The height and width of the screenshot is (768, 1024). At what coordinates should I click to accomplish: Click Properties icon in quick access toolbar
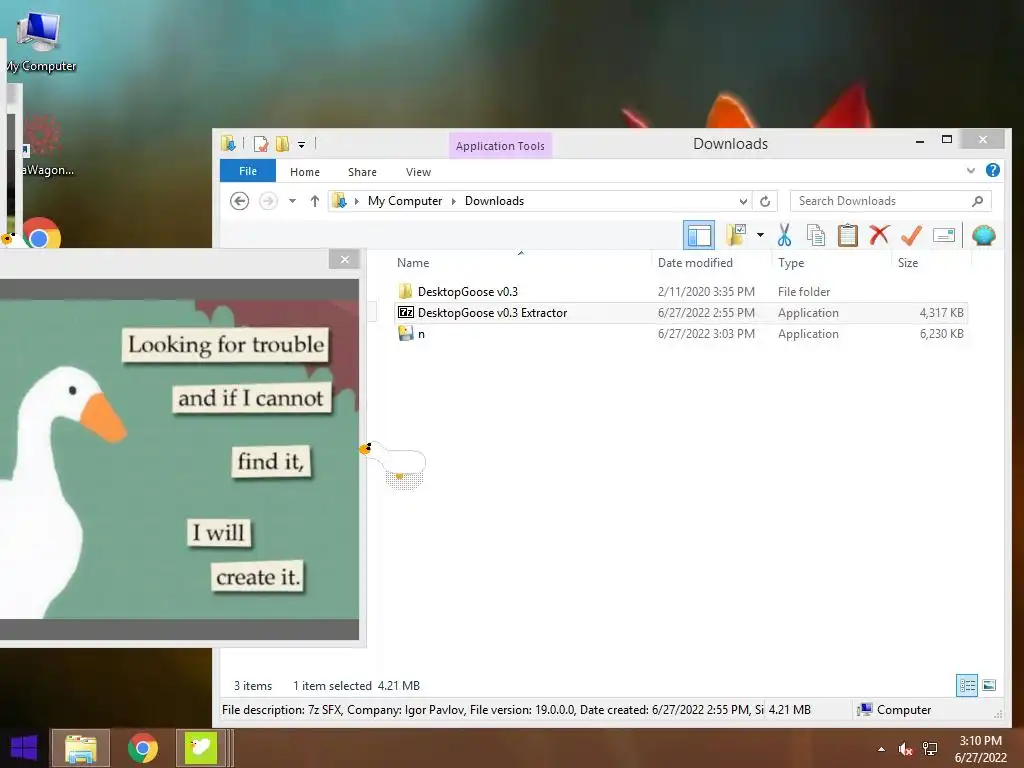click(261, 144)
